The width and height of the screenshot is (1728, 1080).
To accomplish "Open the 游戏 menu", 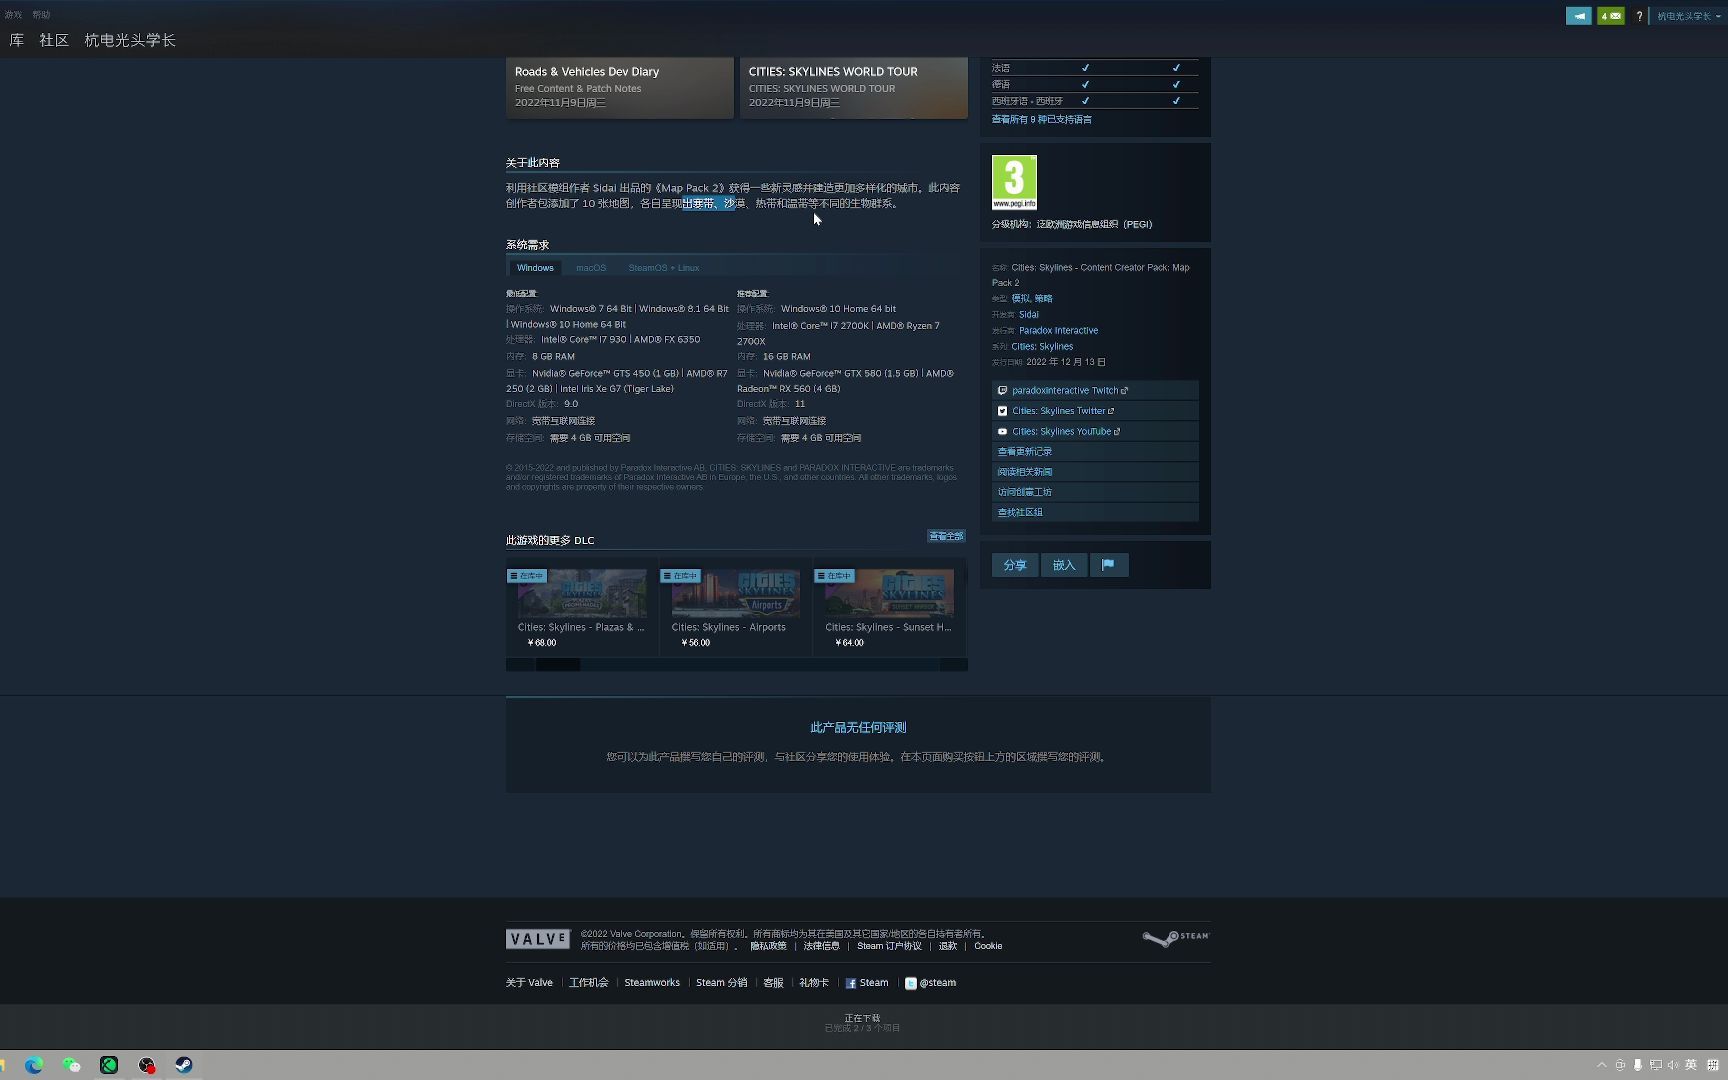I will (13, 15).
